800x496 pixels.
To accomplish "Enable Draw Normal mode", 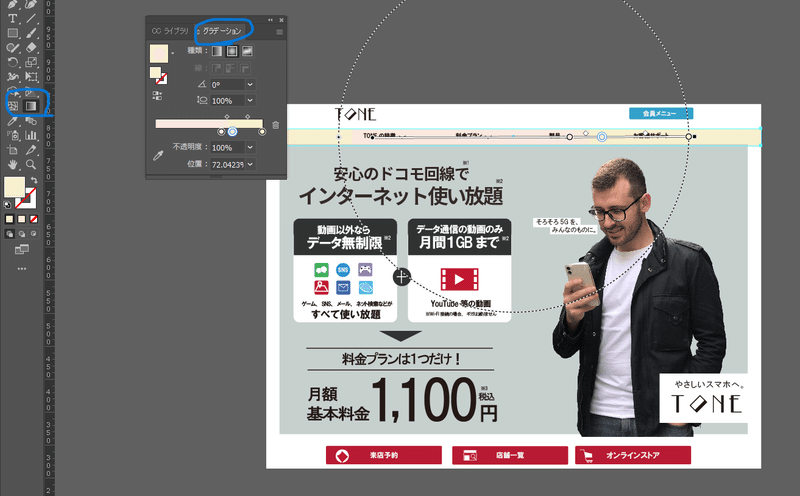I will click(10, 234).
